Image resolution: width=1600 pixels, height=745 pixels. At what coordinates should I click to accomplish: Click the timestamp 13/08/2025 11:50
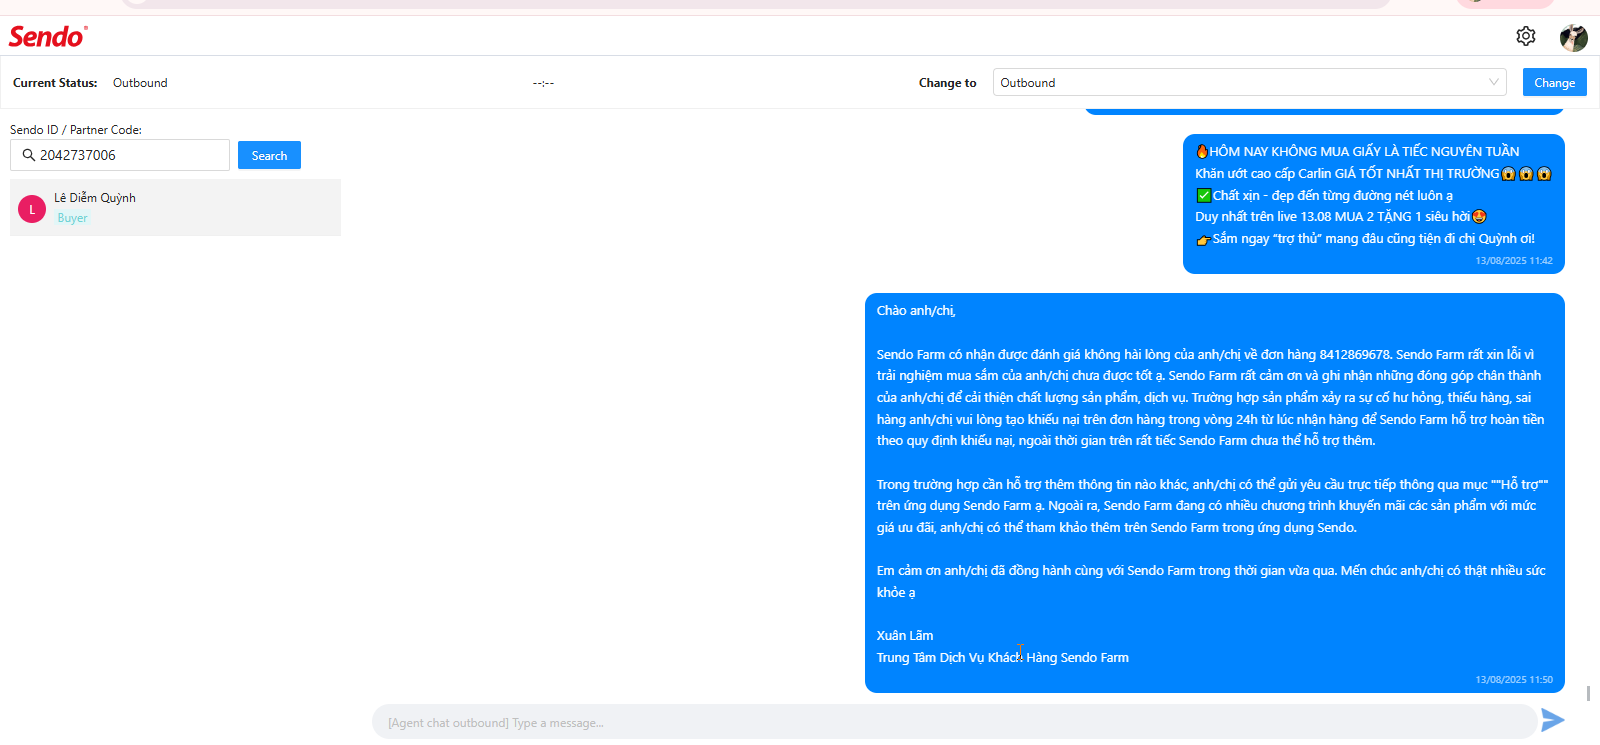1514,680
